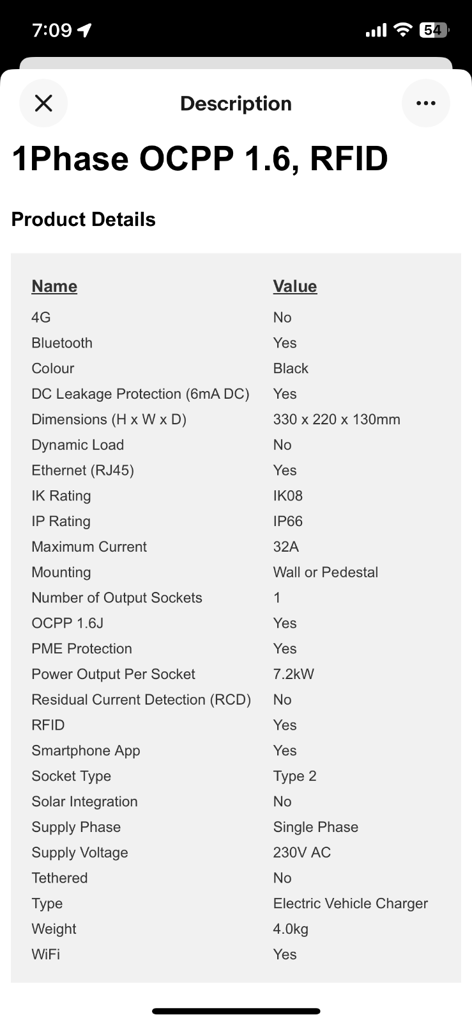The image size is (472, 1024).
Task: Tap the underlined Name column header
Action: [x=54, y=286]
